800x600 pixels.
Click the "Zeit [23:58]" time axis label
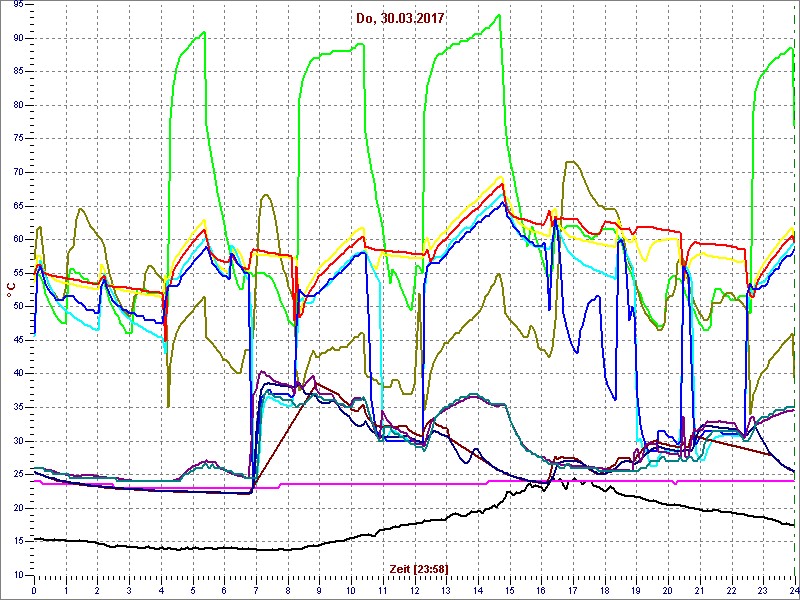click(x=419, y=568)
